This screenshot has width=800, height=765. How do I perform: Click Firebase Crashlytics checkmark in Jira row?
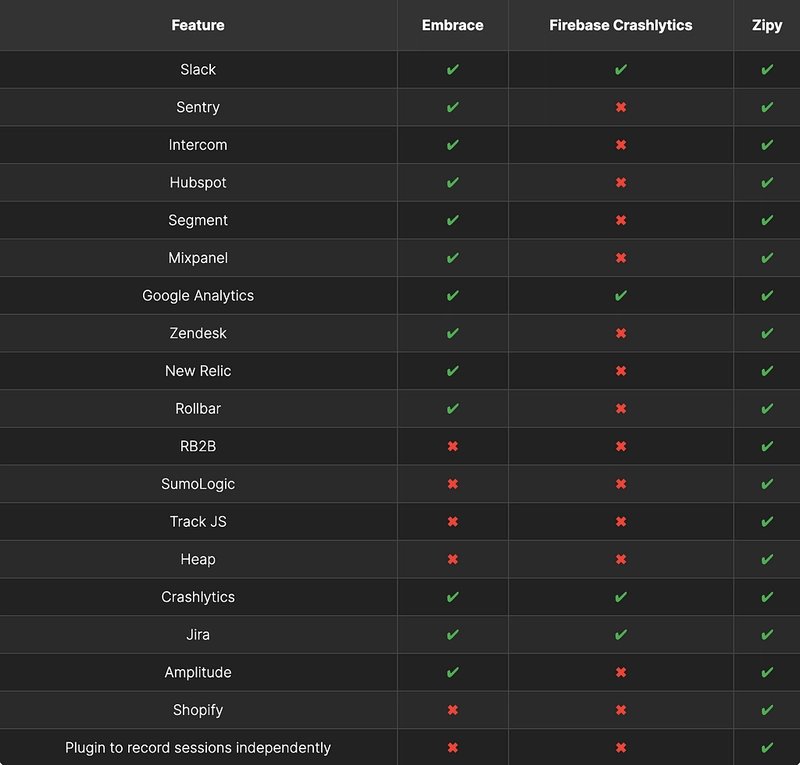click(620, 634)
